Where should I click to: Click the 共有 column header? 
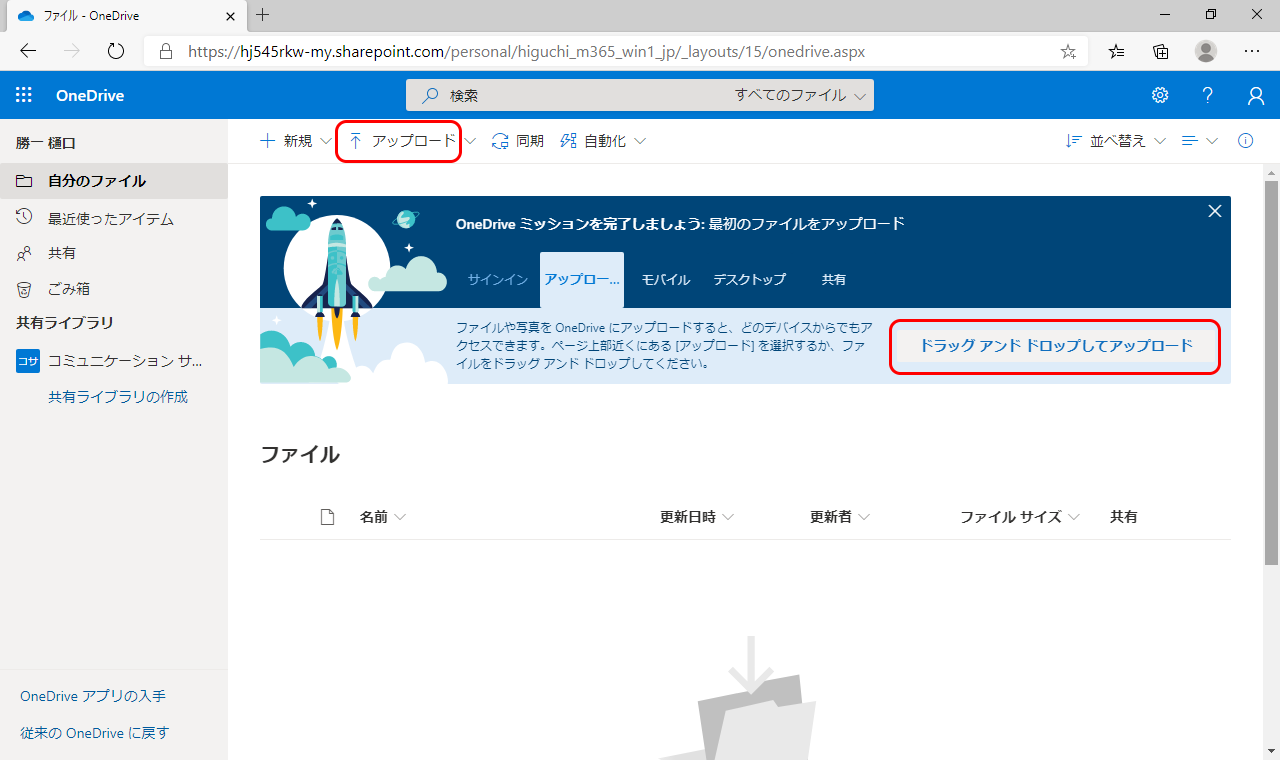click(x=1124, y=517)
